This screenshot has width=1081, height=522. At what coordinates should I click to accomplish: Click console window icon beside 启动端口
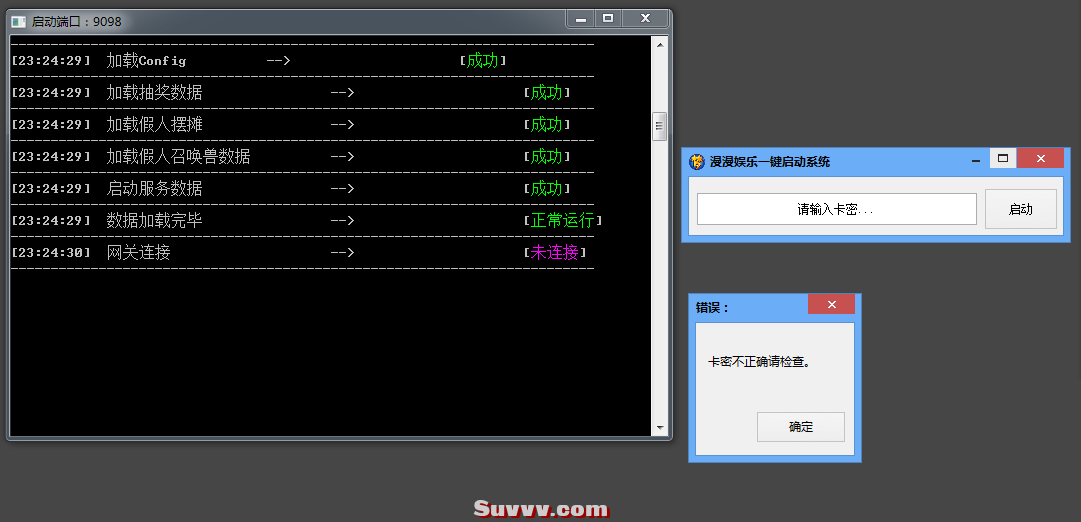[x=19, y=22]
